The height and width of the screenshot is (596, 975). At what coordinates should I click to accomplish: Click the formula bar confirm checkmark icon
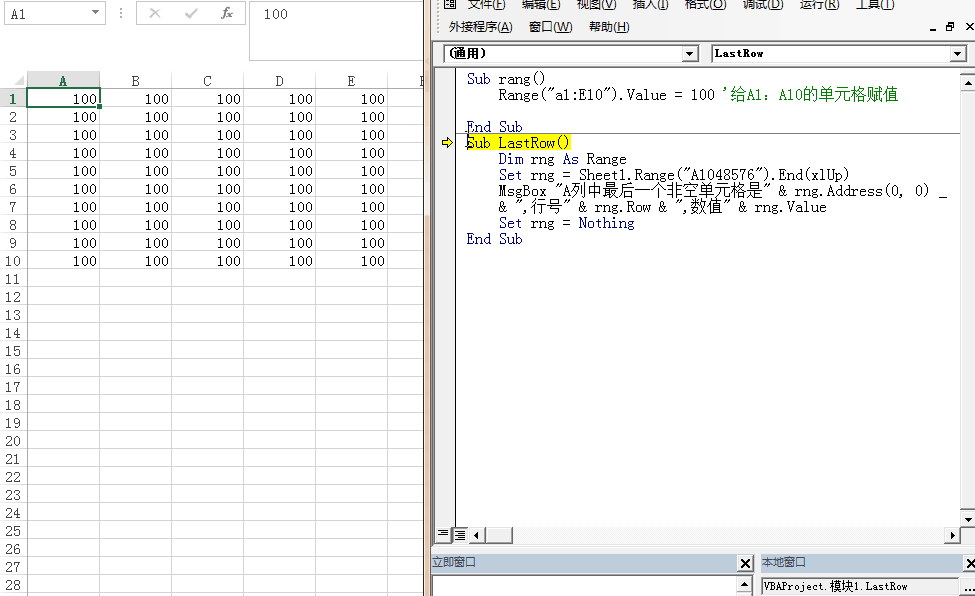[191, 14]
